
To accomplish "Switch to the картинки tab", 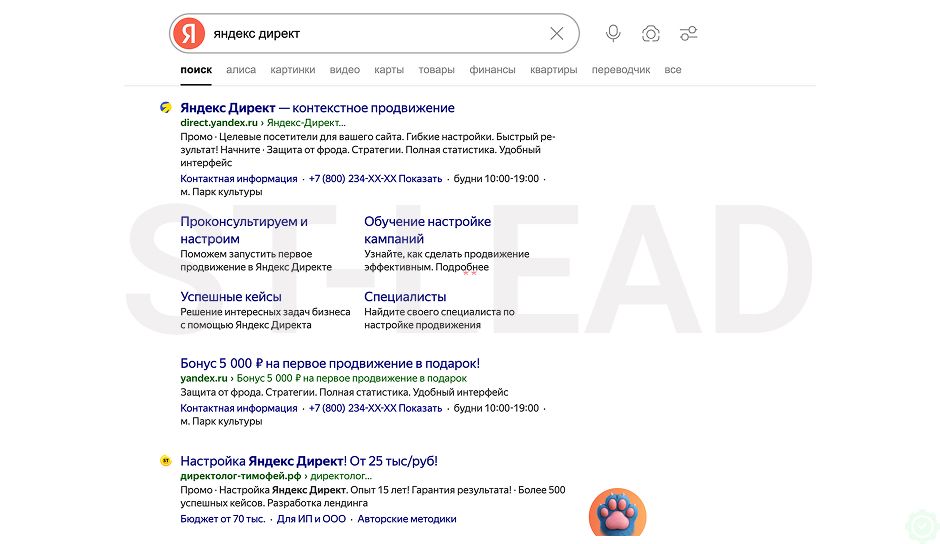I will click(293, 70).
